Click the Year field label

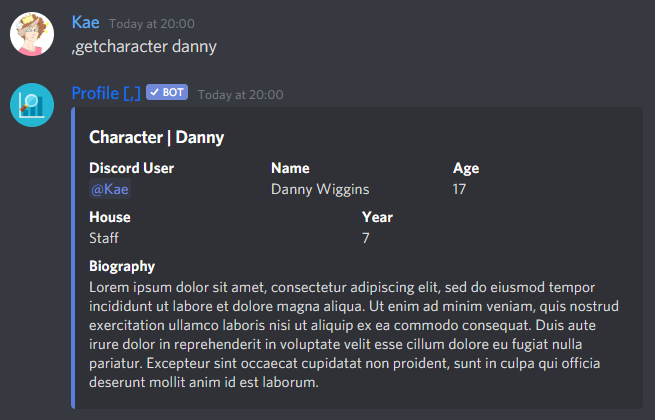(x=377, y=217)
